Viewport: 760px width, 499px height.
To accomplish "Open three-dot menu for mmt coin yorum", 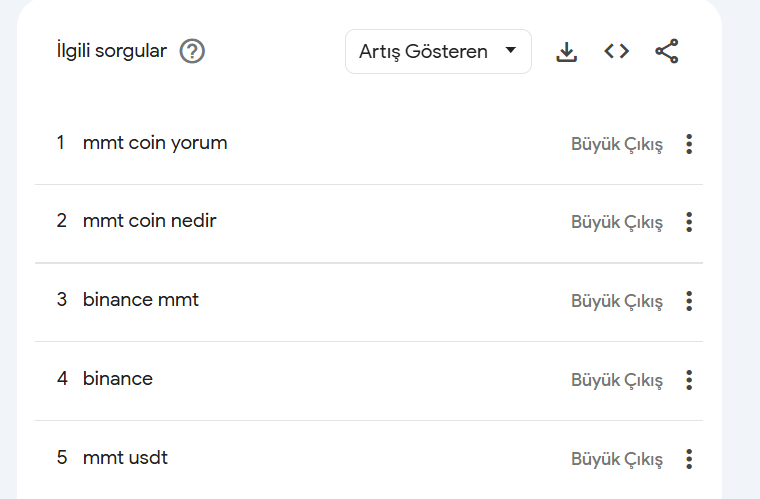I will [689, 144].
